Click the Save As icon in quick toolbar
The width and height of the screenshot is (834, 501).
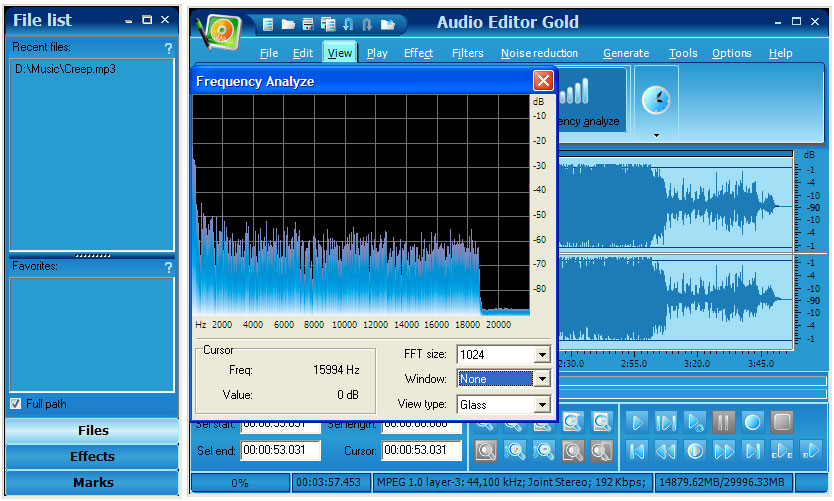click(328, 24)
